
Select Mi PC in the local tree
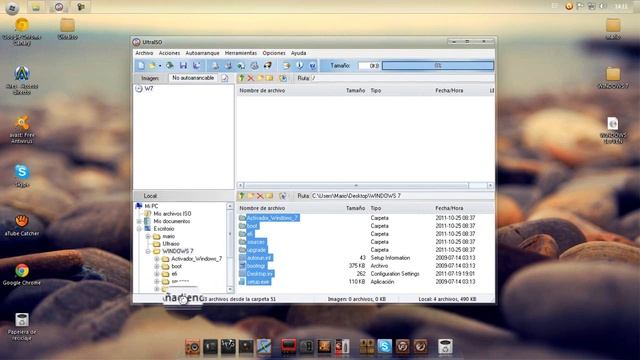click(147, 206)
